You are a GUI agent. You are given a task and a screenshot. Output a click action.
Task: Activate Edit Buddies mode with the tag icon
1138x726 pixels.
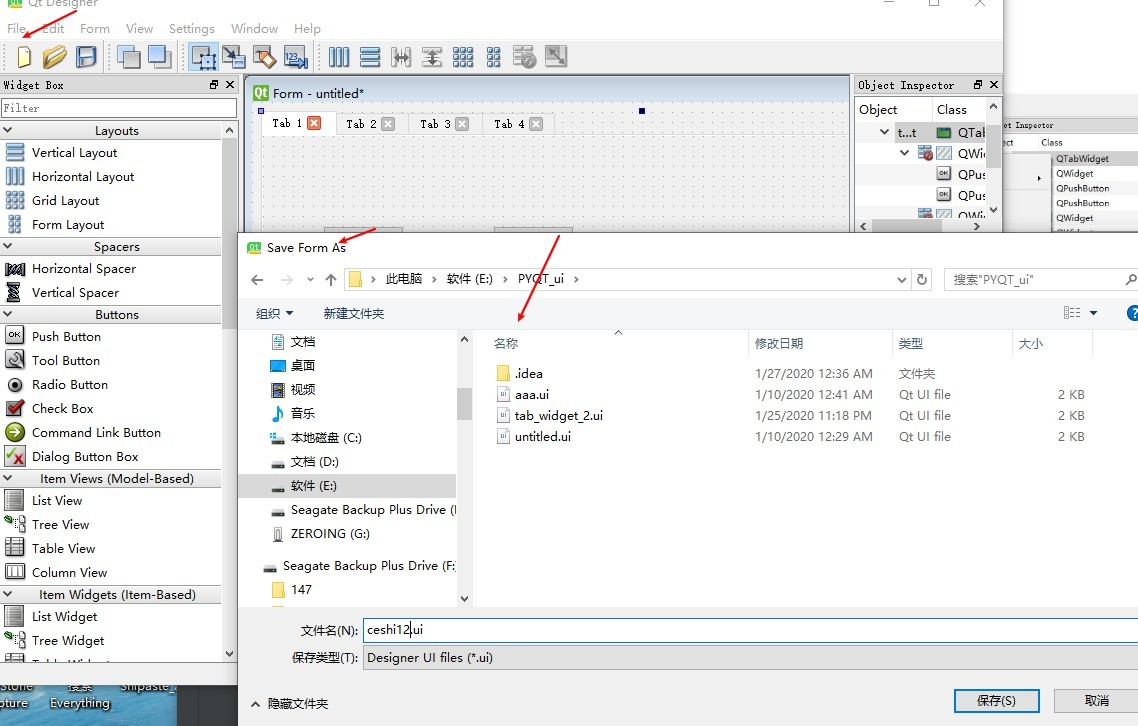pyautogui.click(x=264, y=57)
